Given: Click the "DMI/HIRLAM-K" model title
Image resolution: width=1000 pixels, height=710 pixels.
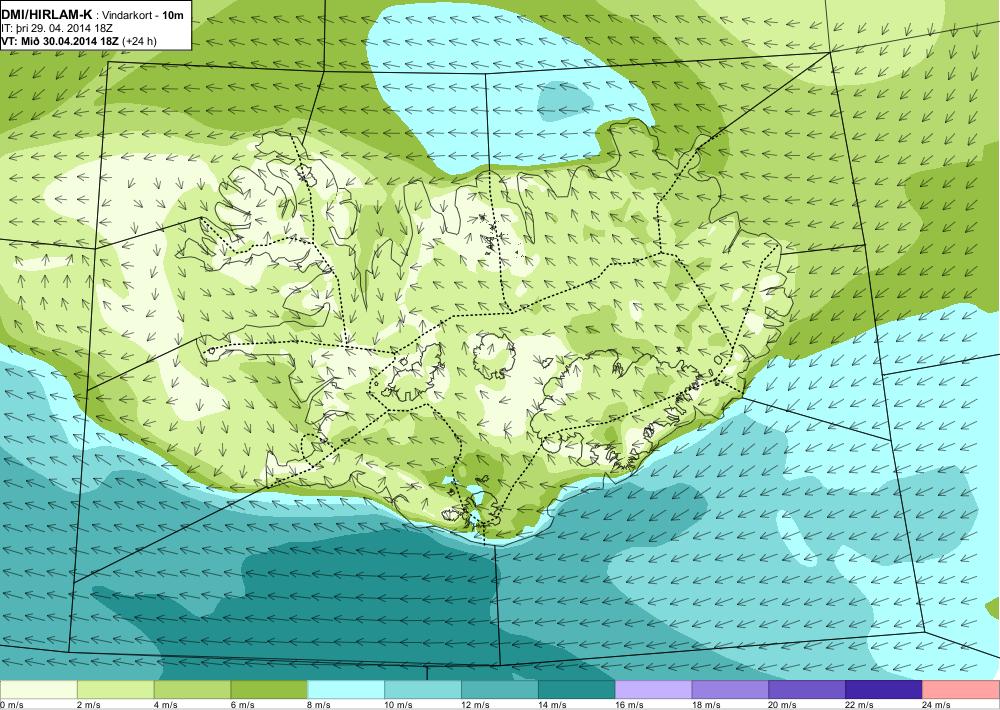Looking at the screenshot, I should (x=47, y=14).
